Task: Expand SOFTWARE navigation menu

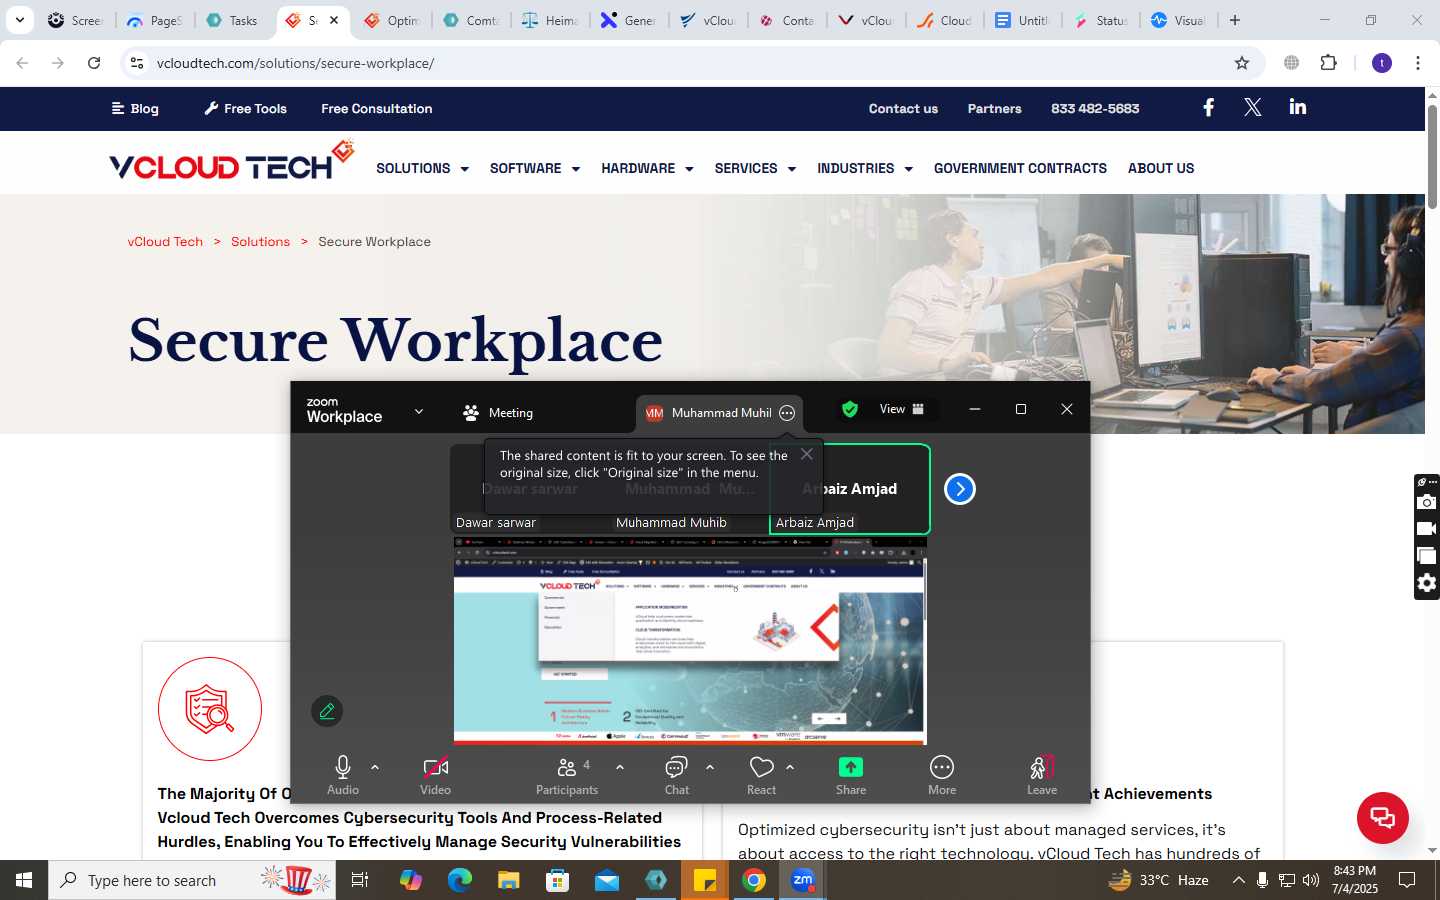Action: (x=535, y=168)
